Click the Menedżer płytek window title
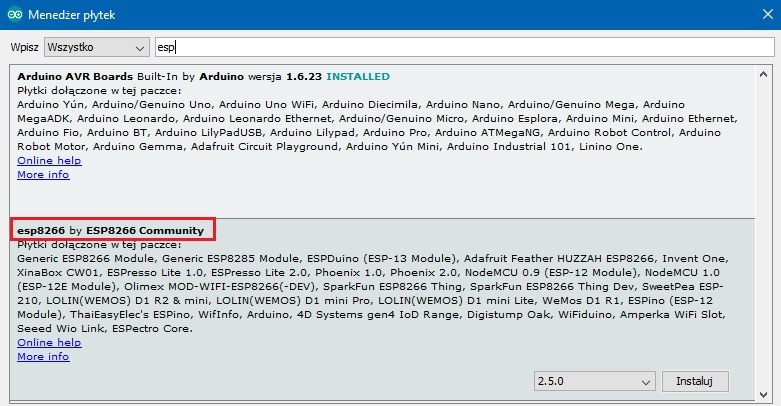781x406 pixels. 72,15
